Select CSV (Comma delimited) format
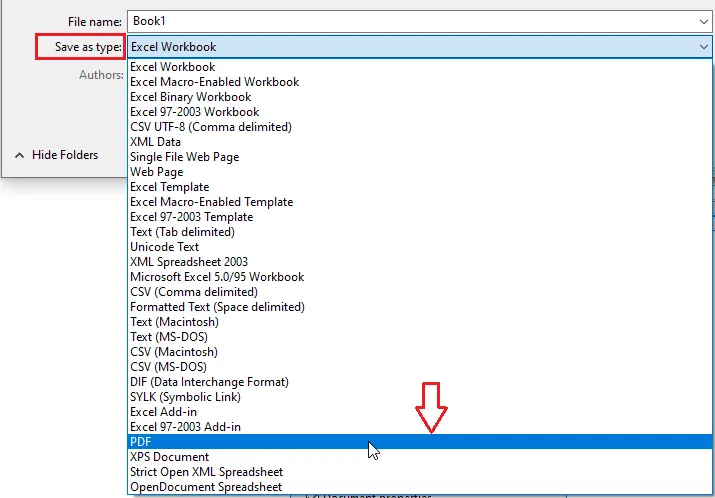715x498 pixels. pyautogui.click(x=420, y=292)
